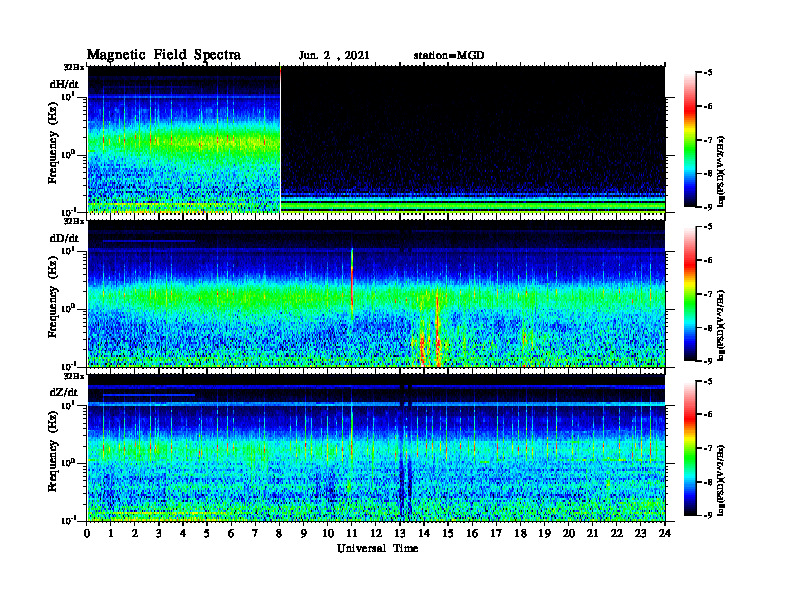Viewport: 792px width, 612px height.
Task: Click the "11" hour tick label
Action: click(x=352, y=534)
